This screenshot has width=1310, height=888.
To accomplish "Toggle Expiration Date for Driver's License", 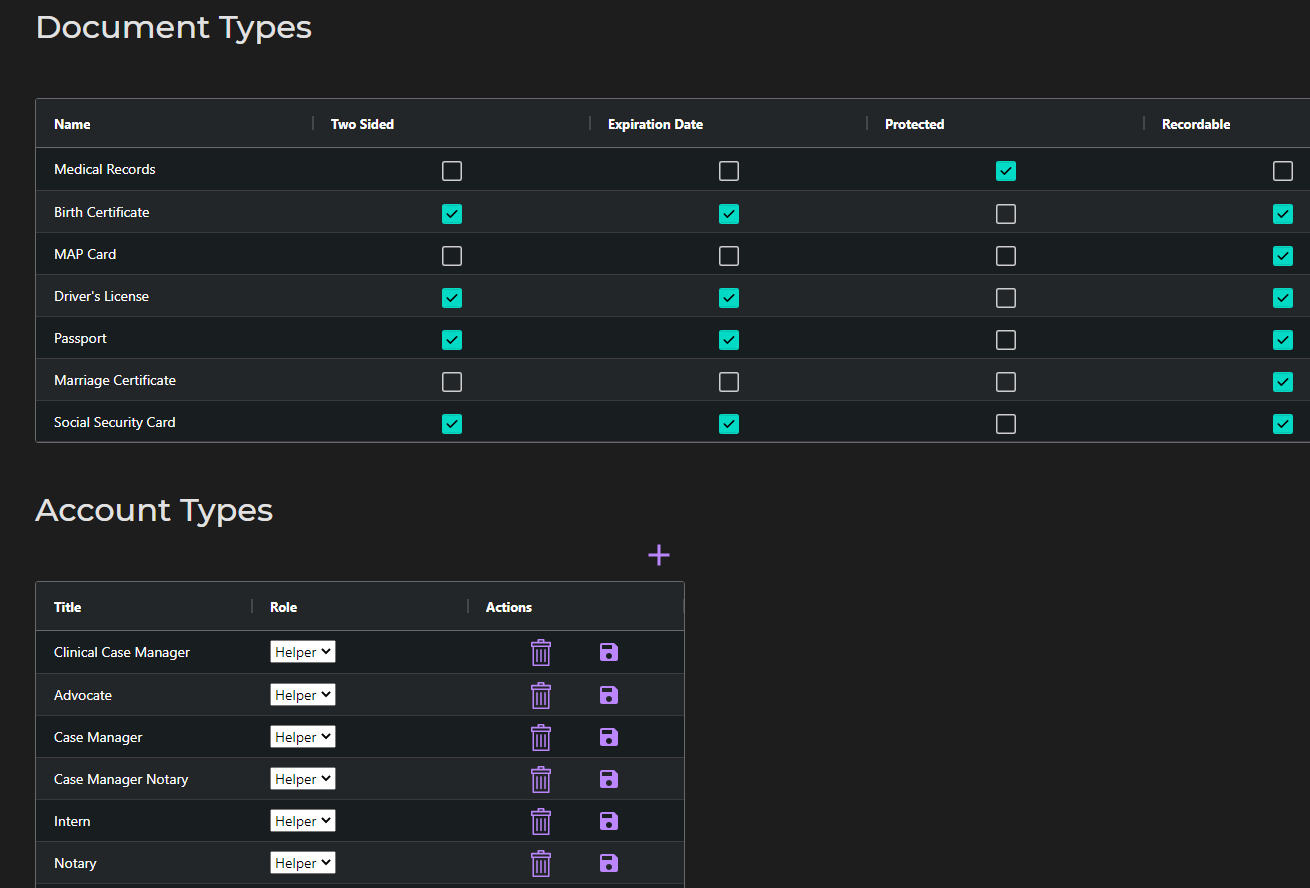I will click(x=729, y=297).
